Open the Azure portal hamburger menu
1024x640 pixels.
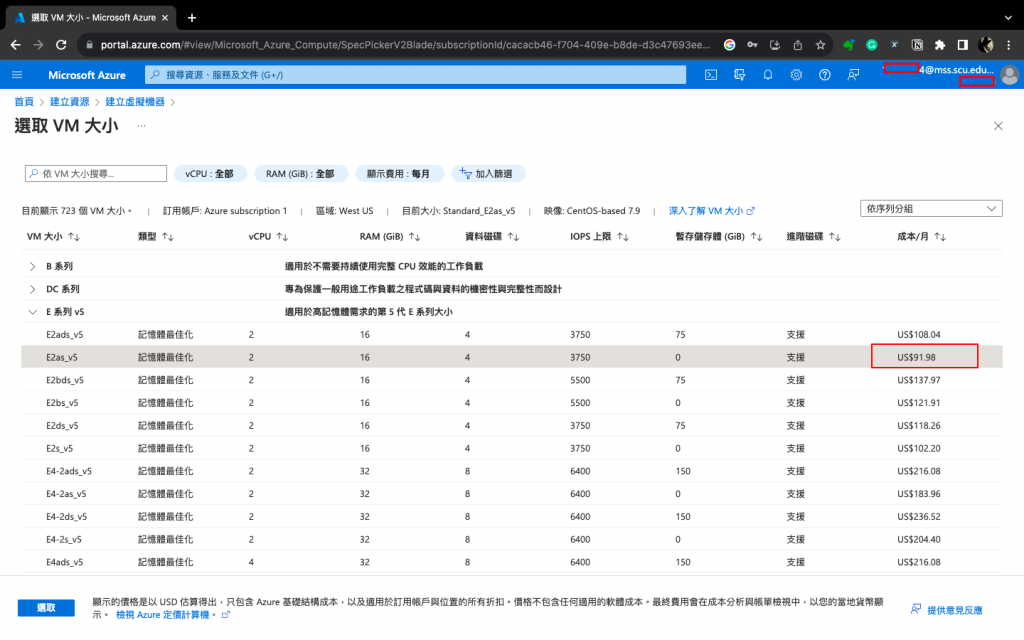pos(17,75)
